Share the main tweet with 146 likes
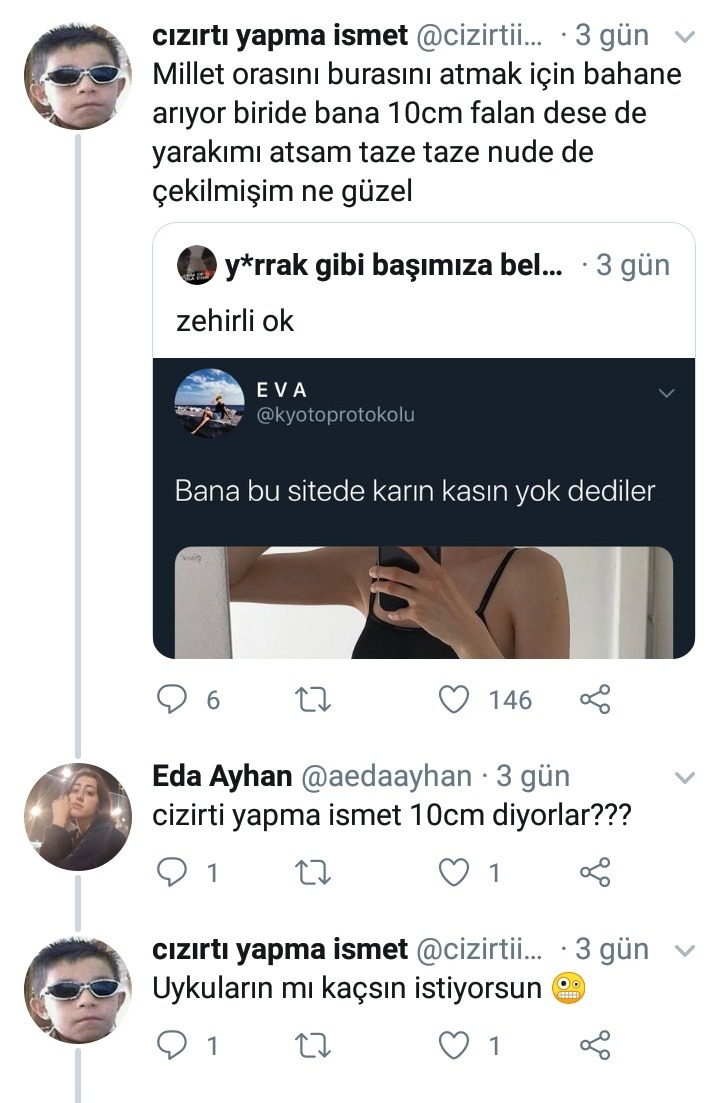Screen dimensions: 720x1103 [x=595, y=700]
